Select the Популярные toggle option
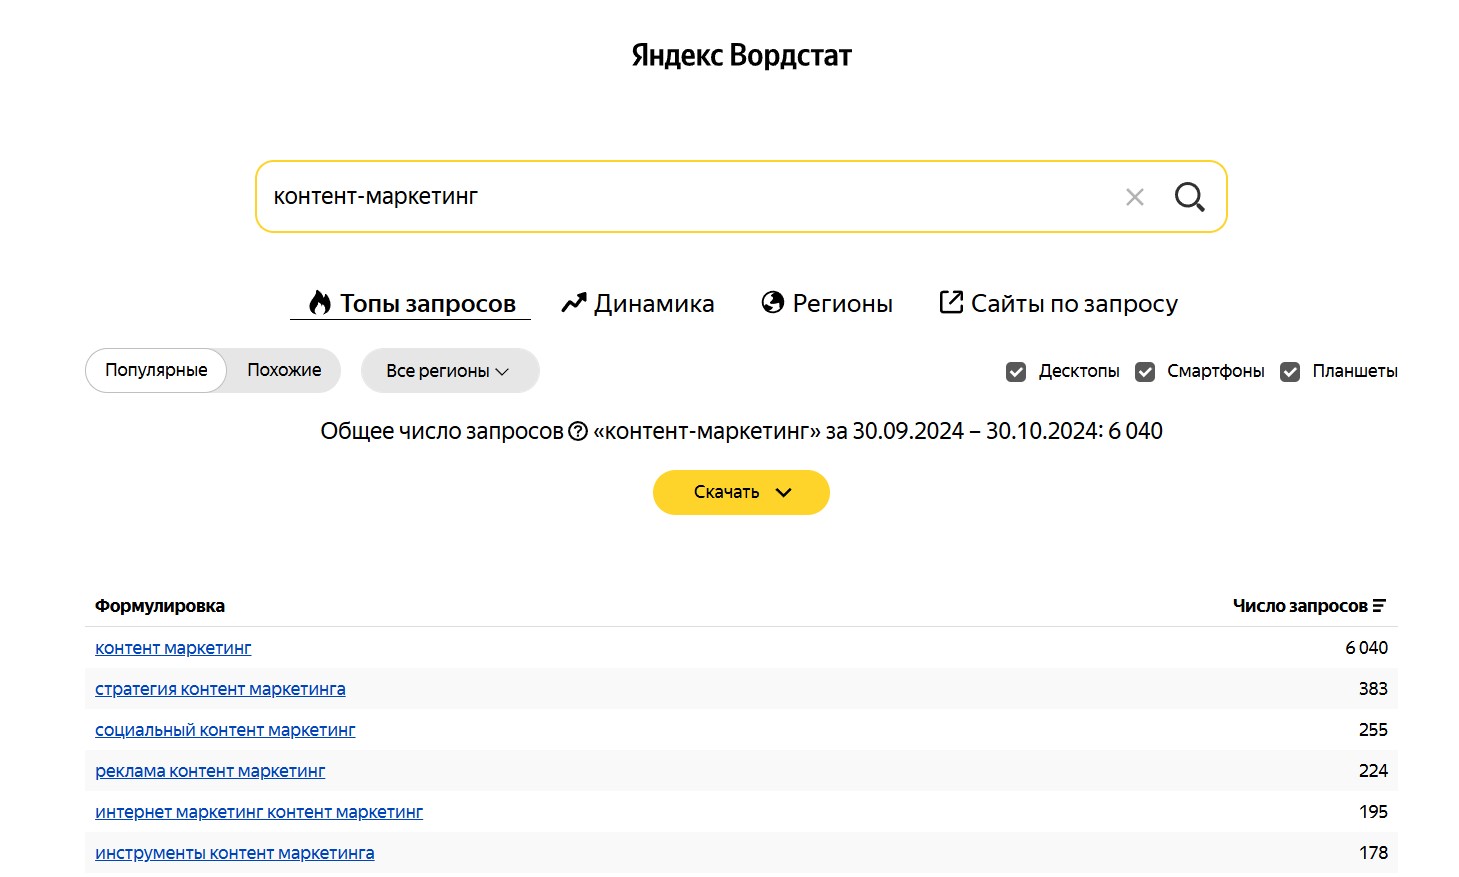The image size is (1459, 877). 156,370
